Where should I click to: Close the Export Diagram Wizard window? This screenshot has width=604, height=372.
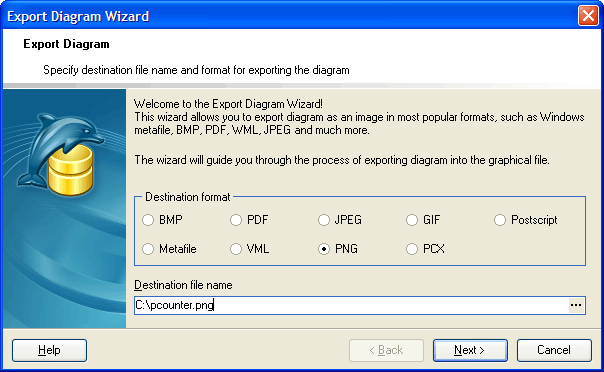click(x=588, y=16)
